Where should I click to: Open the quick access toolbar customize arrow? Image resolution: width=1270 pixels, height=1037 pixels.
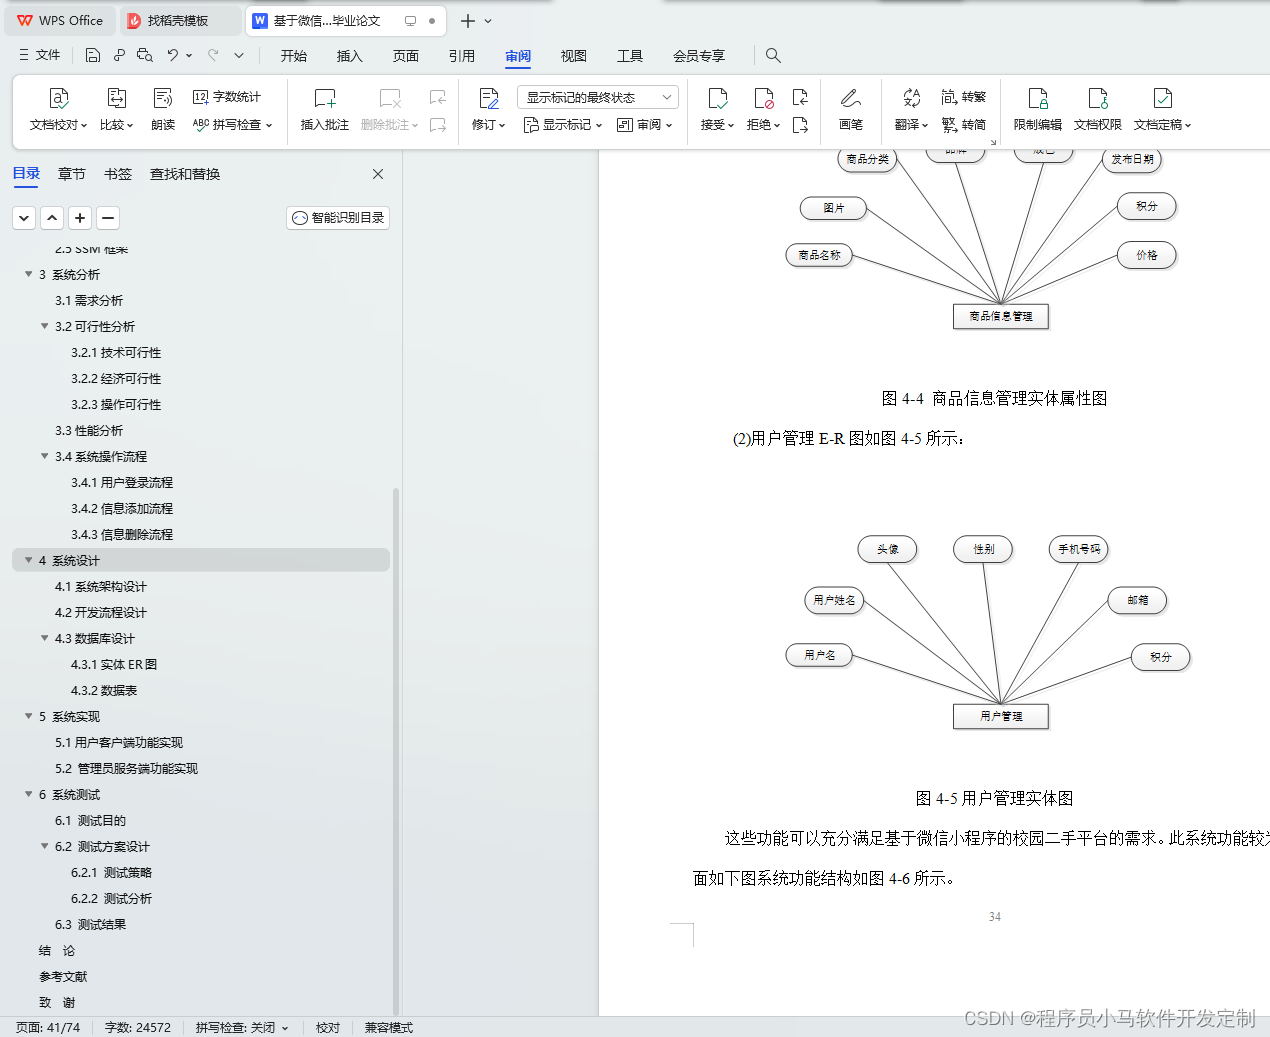(x=239, y=55)
